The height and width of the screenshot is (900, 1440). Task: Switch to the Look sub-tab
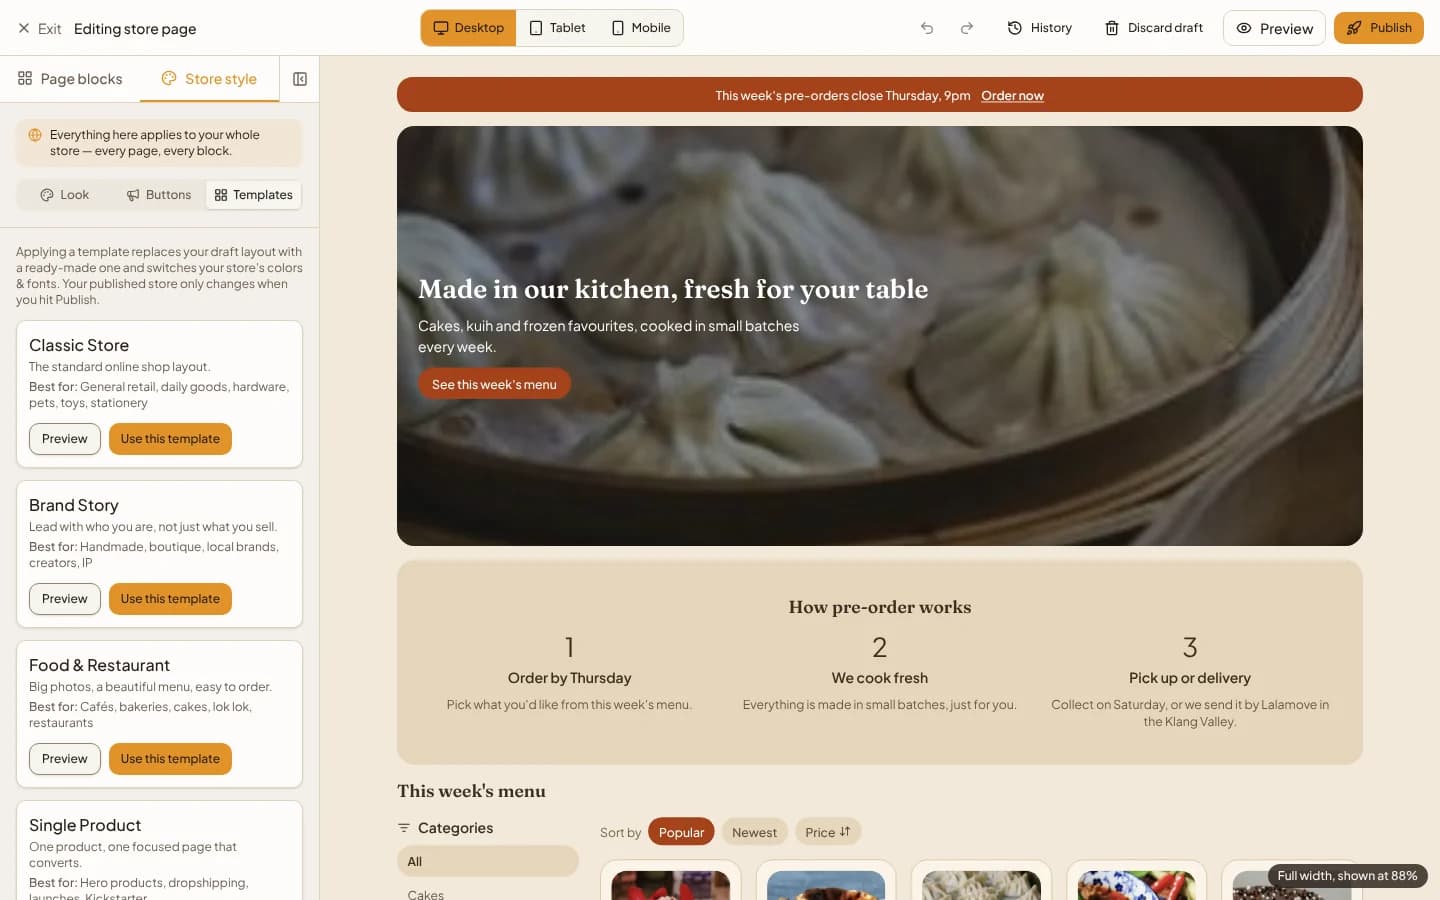click(64, 195)
